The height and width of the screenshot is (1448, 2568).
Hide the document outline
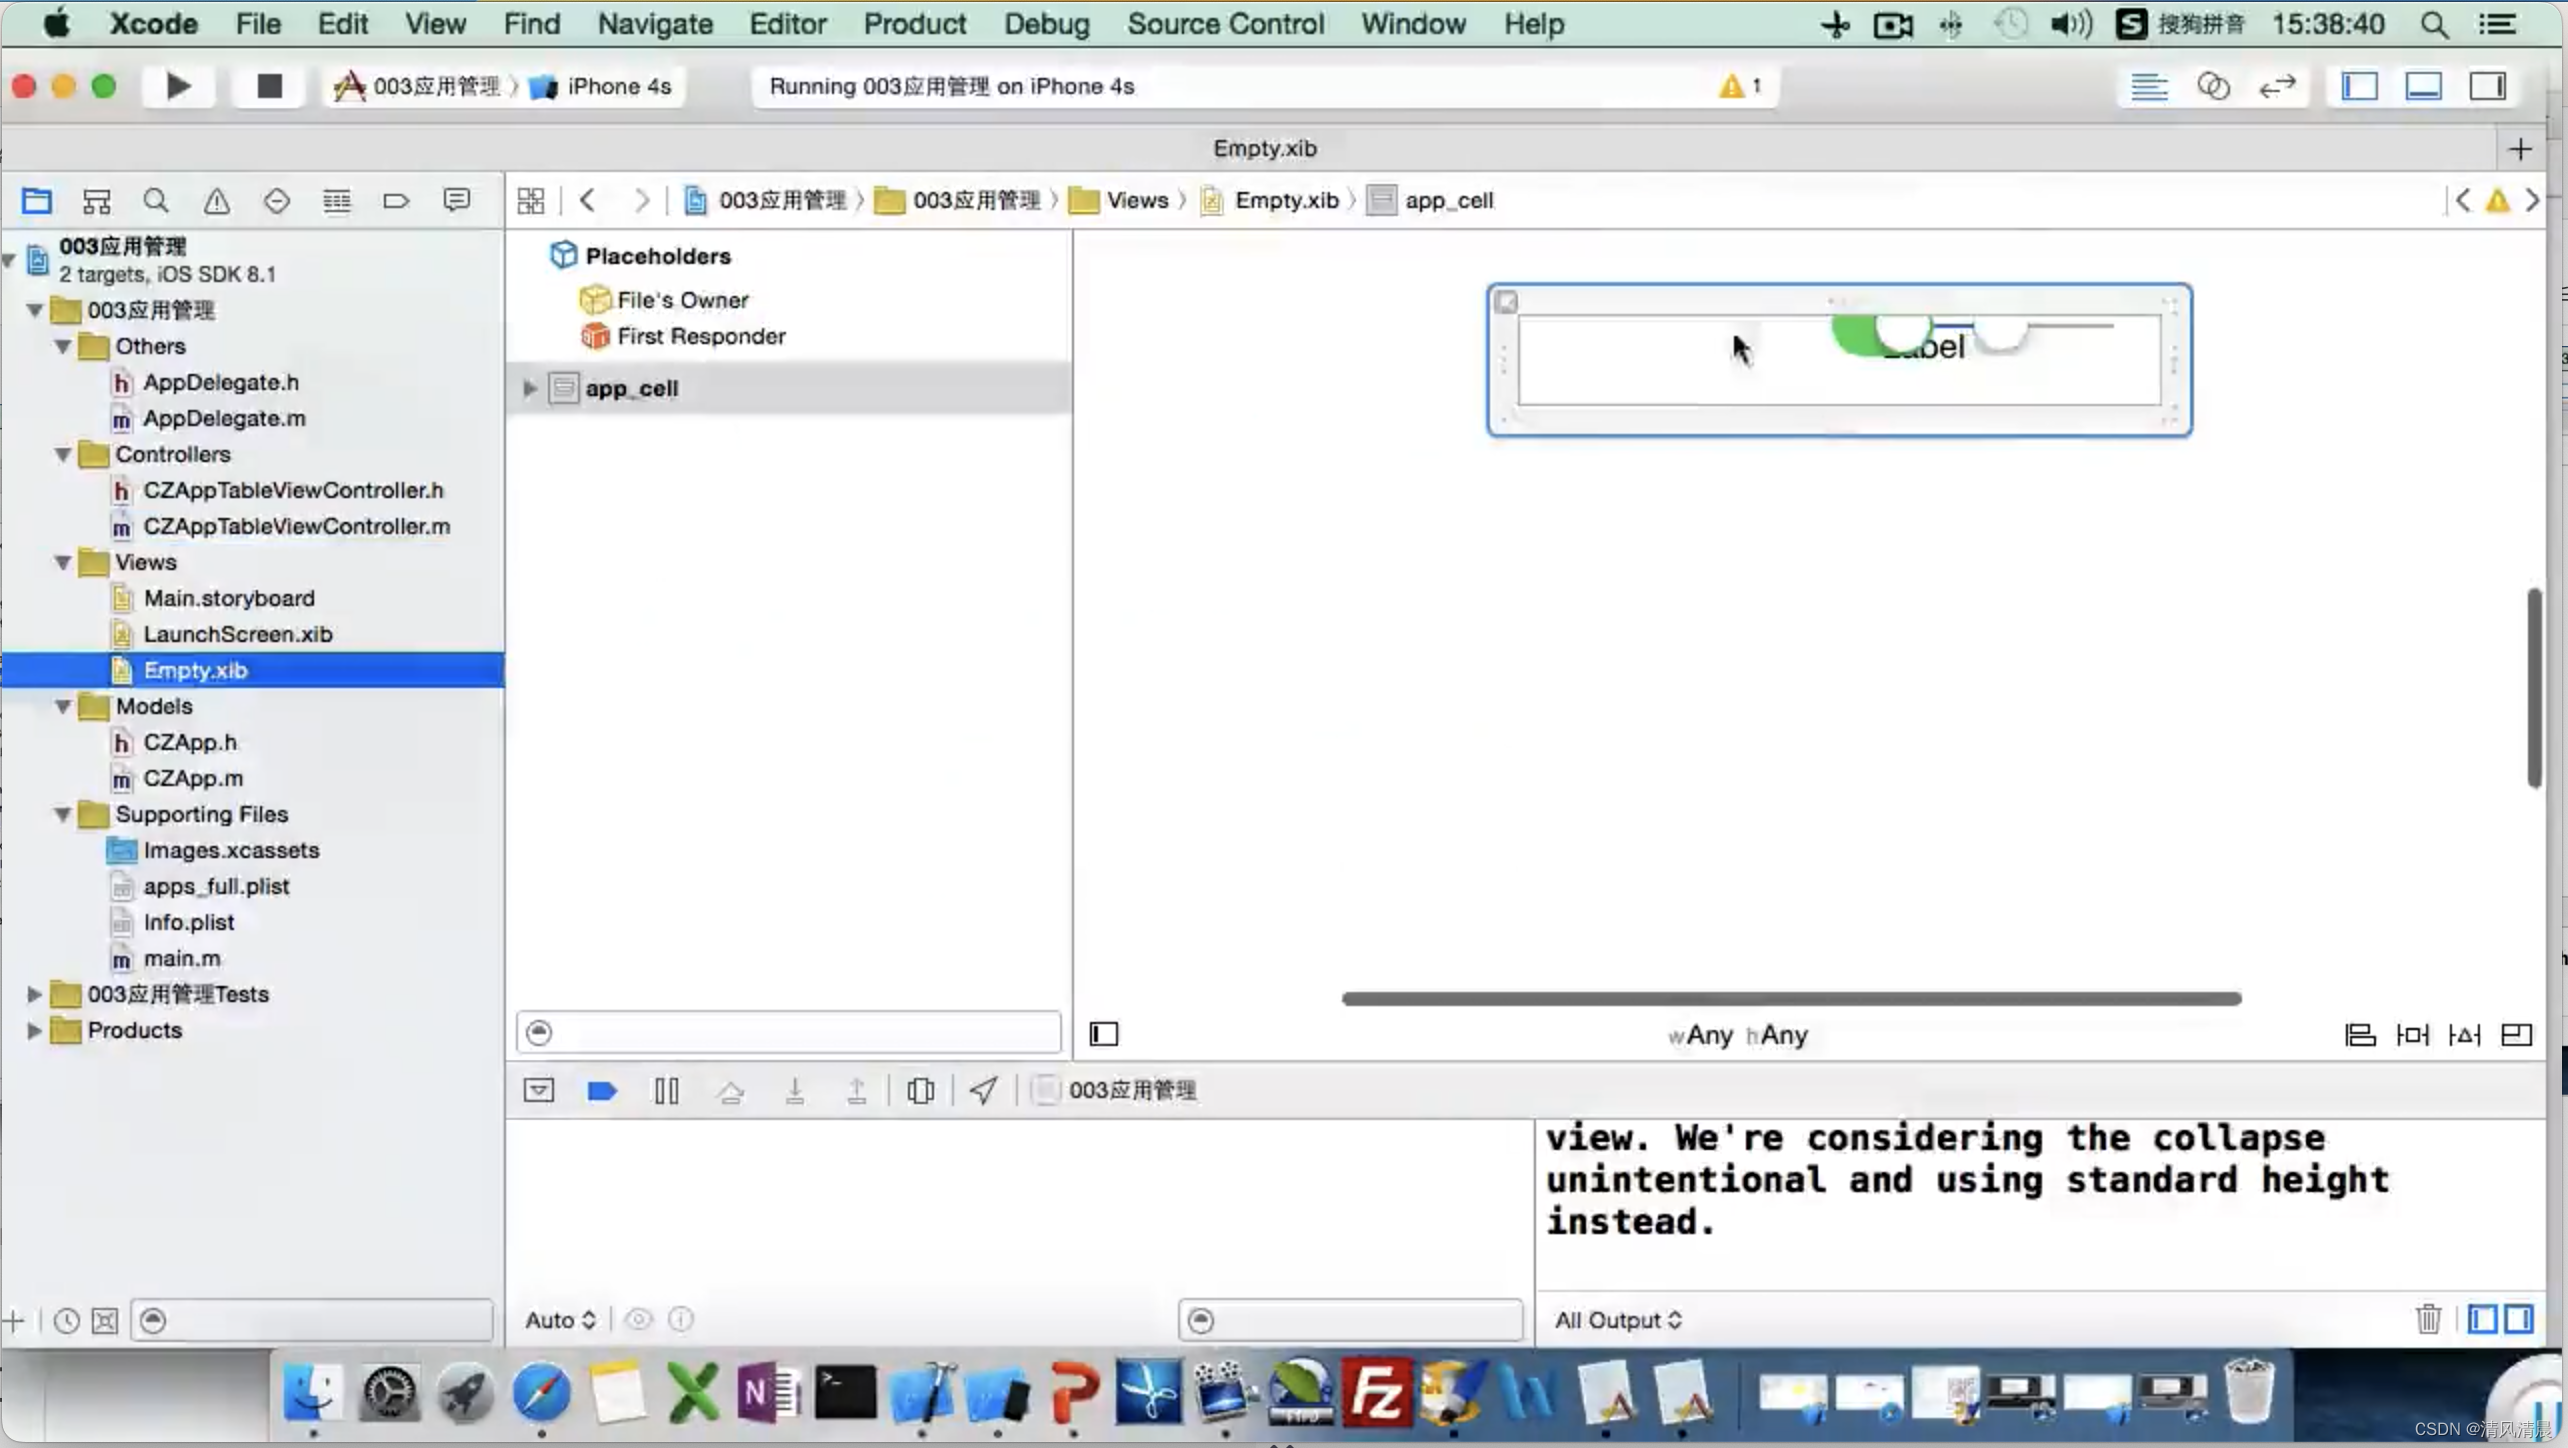[x=1104, y=1034]
